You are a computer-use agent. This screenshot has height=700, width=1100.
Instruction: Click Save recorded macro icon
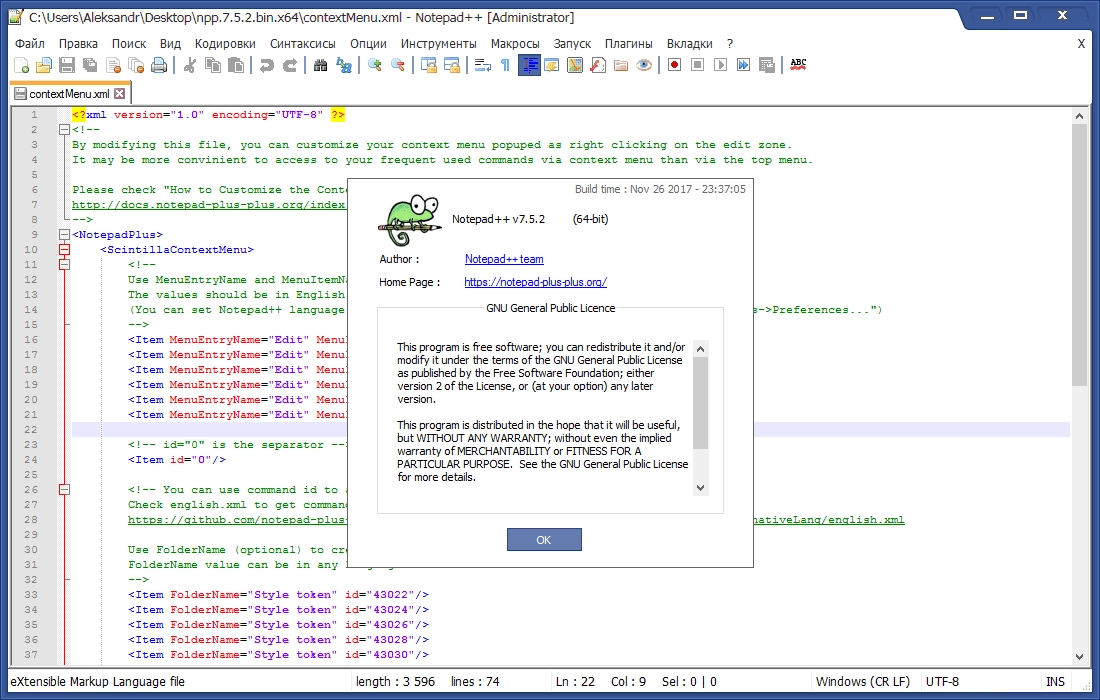pos(767,65)
